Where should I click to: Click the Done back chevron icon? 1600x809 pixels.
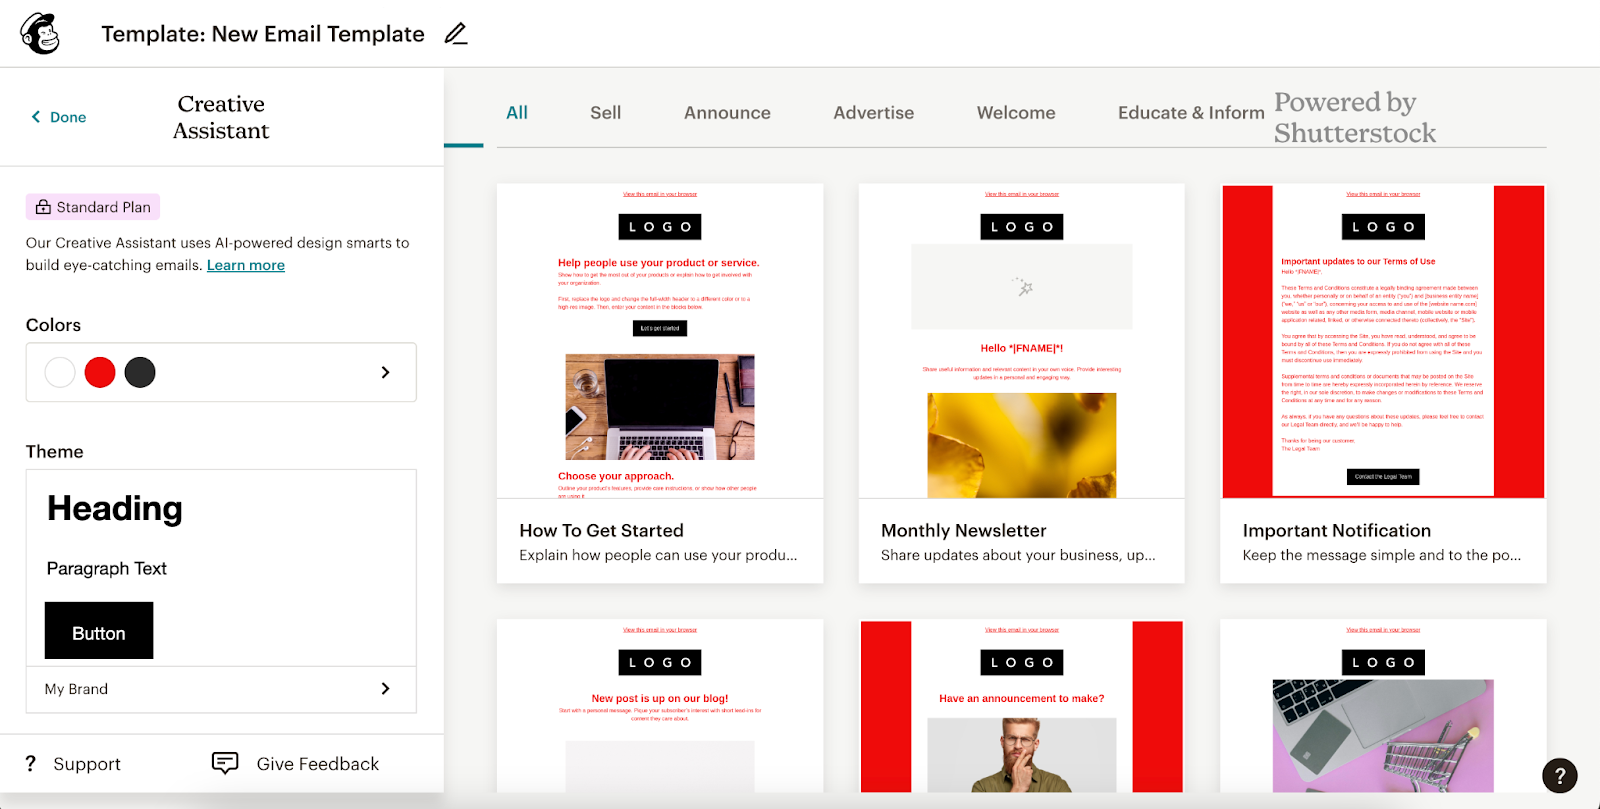click(36, 117)
